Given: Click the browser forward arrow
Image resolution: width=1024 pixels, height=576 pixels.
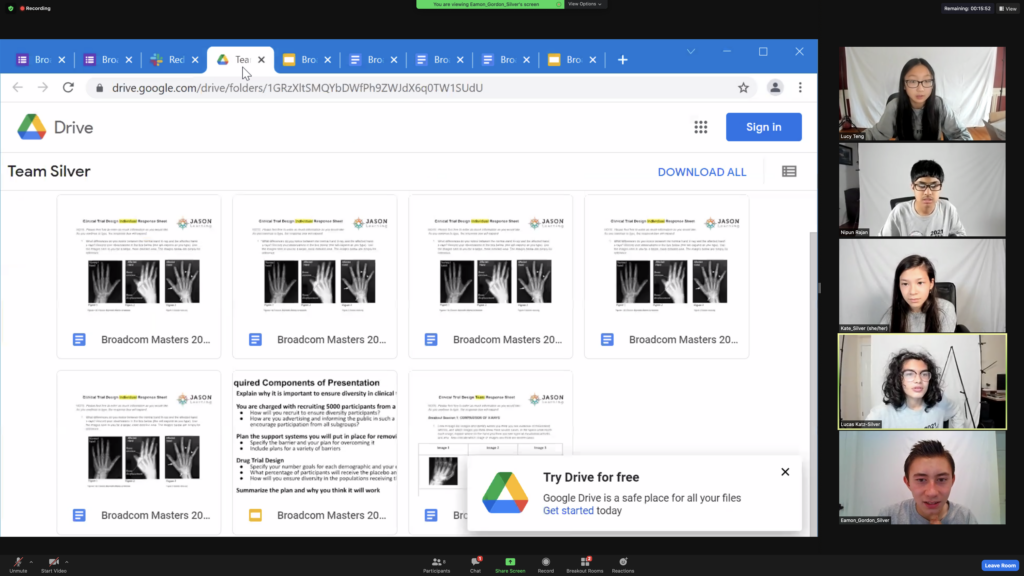Looking at the screenshot, I should point(42,88).
